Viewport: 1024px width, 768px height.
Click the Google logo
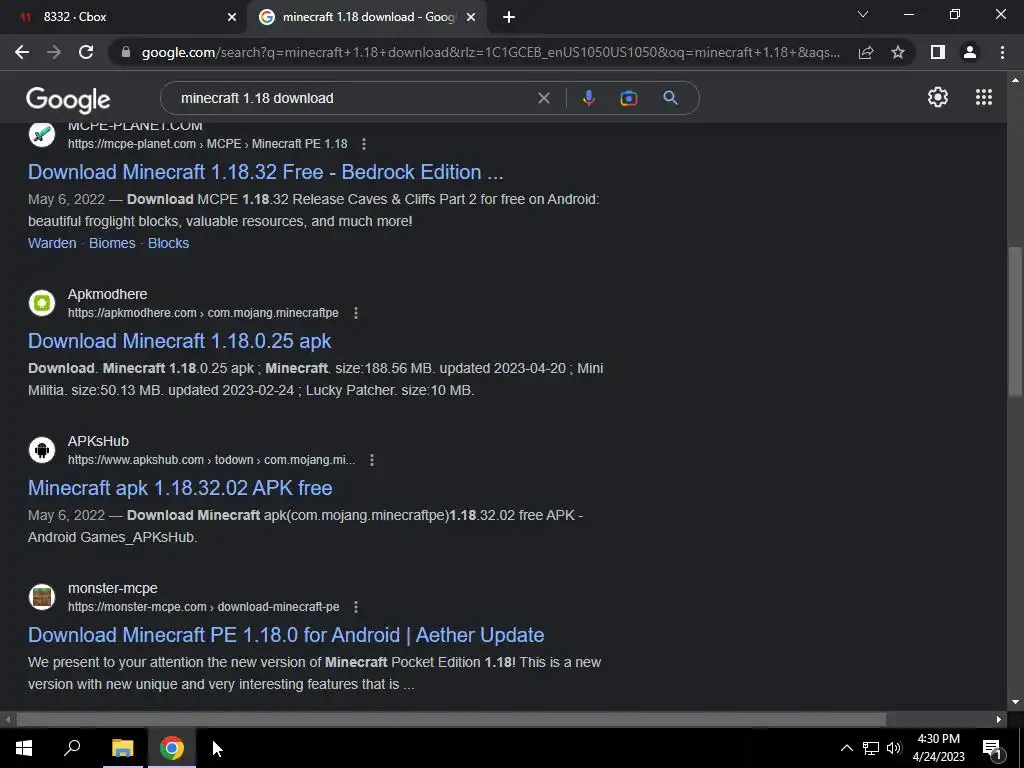click(68, 99)
